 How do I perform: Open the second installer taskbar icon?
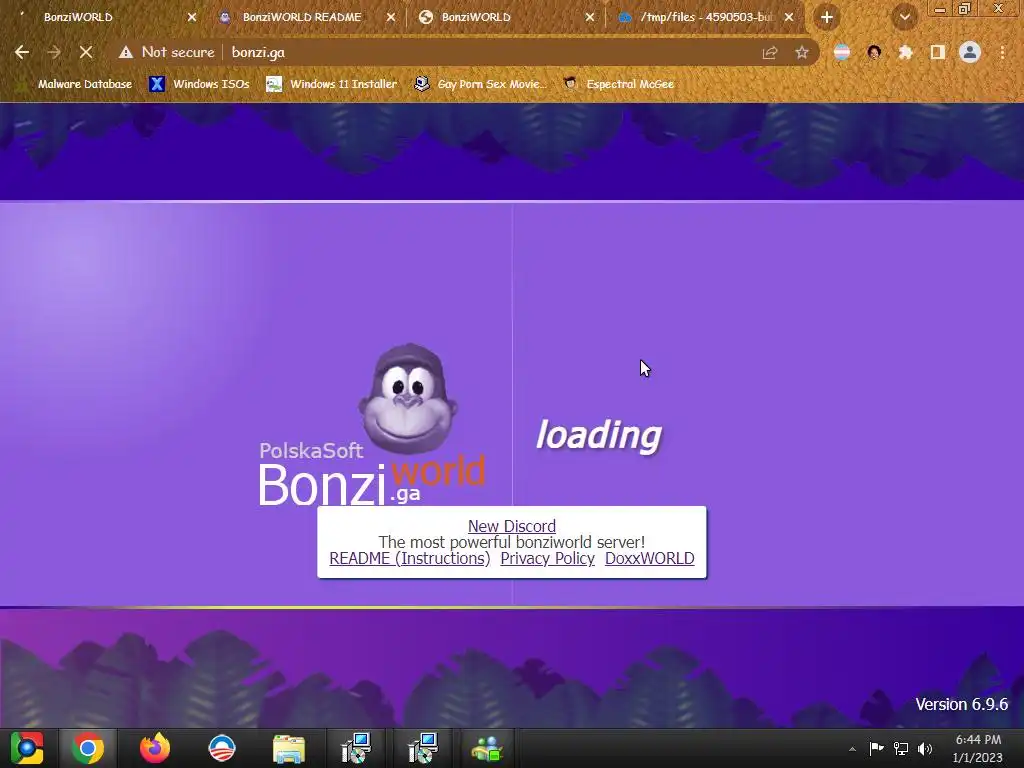423,748
